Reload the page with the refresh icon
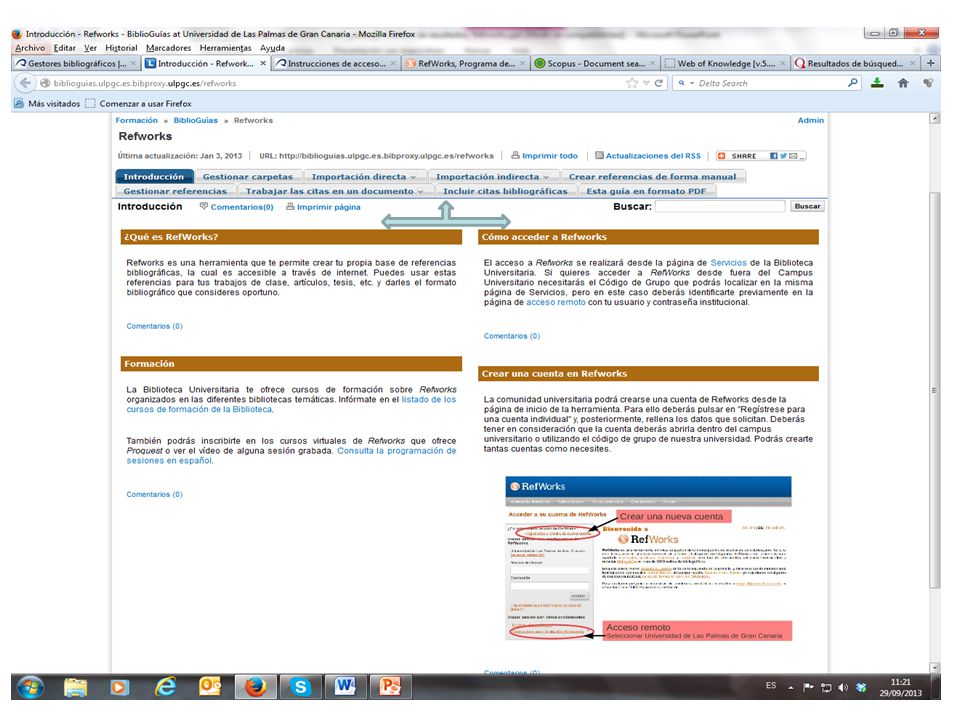This screenshot has height=720, width=960. pyautogui.click(x=659, y=83)
